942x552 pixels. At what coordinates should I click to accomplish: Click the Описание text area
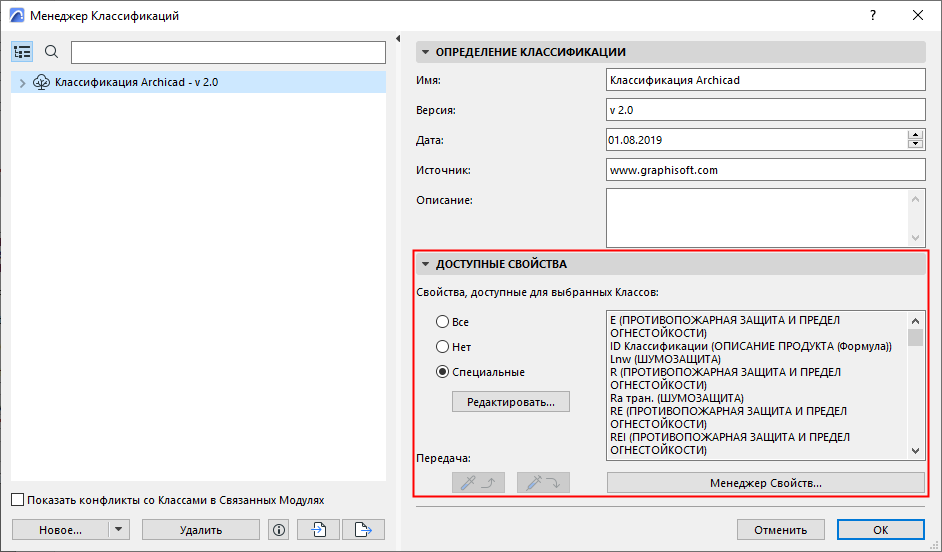tap(757, 217)
